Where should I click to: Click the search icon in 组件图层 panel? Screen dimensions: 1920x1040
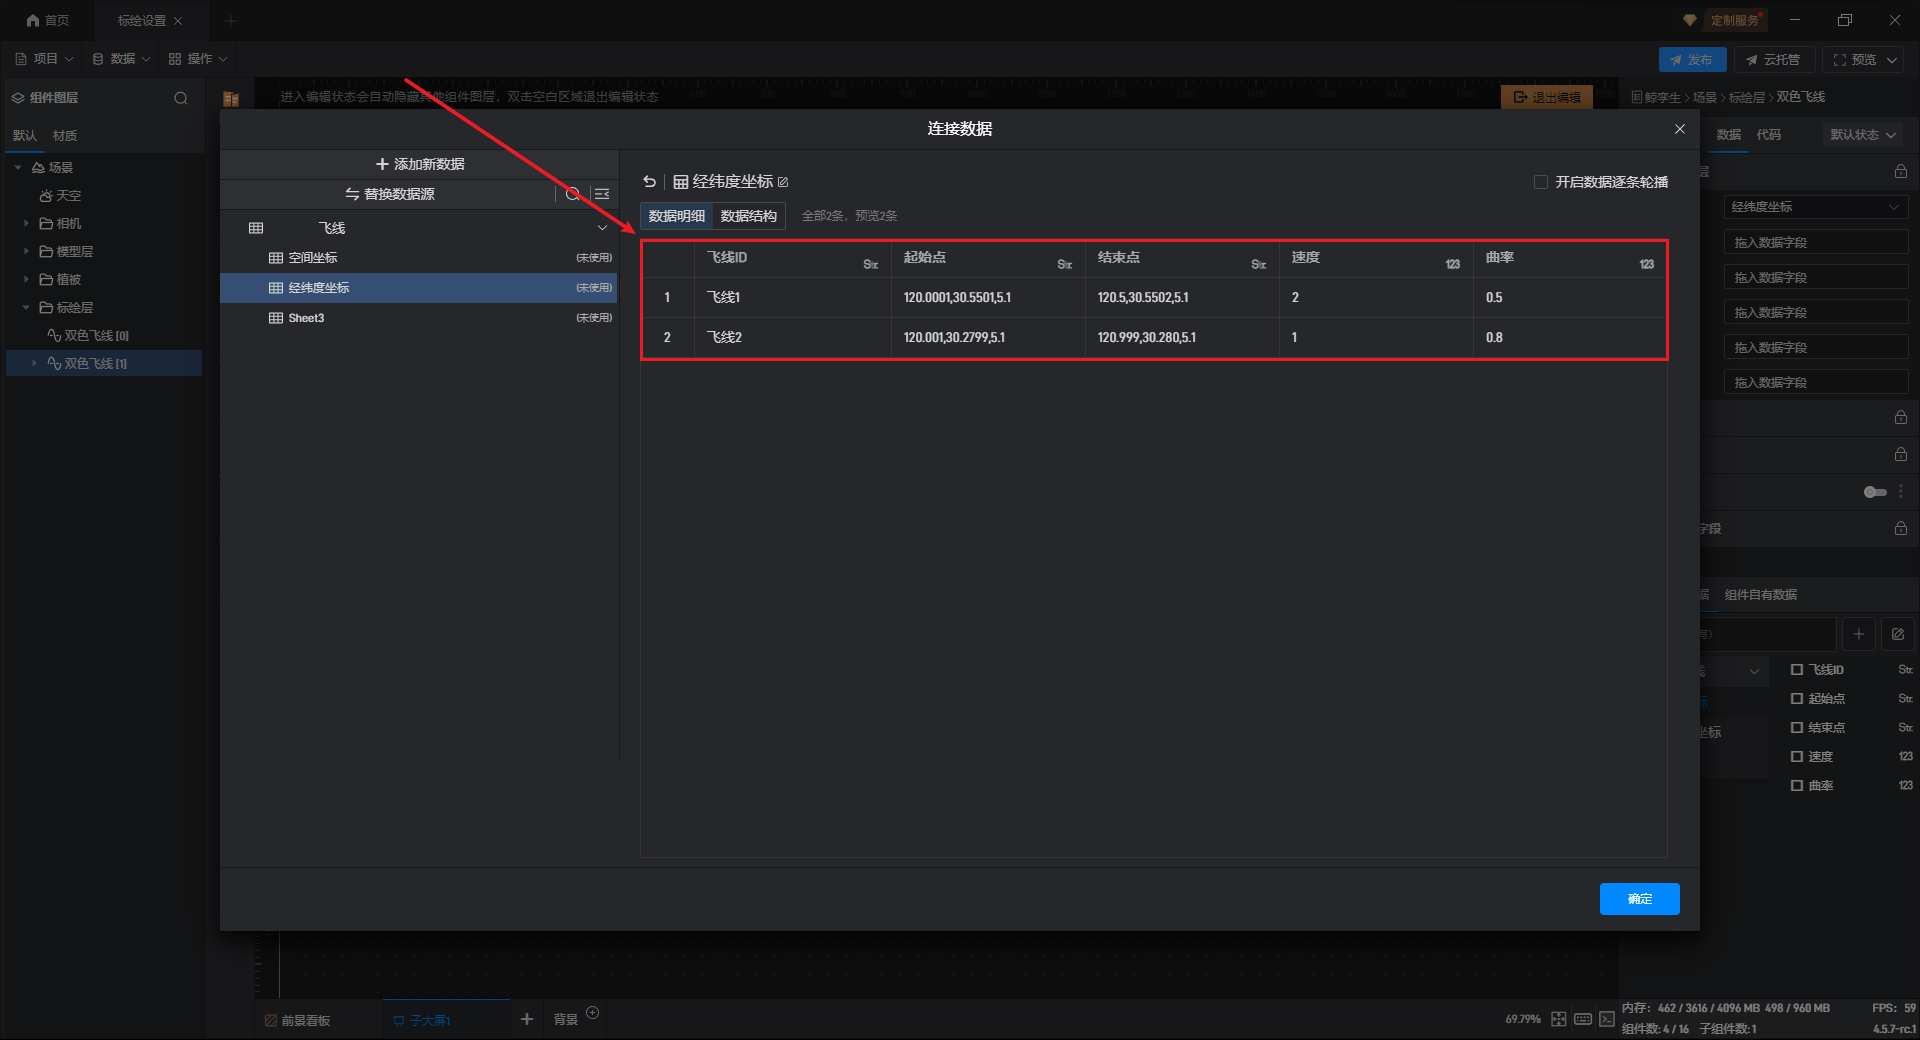[181, 98]
